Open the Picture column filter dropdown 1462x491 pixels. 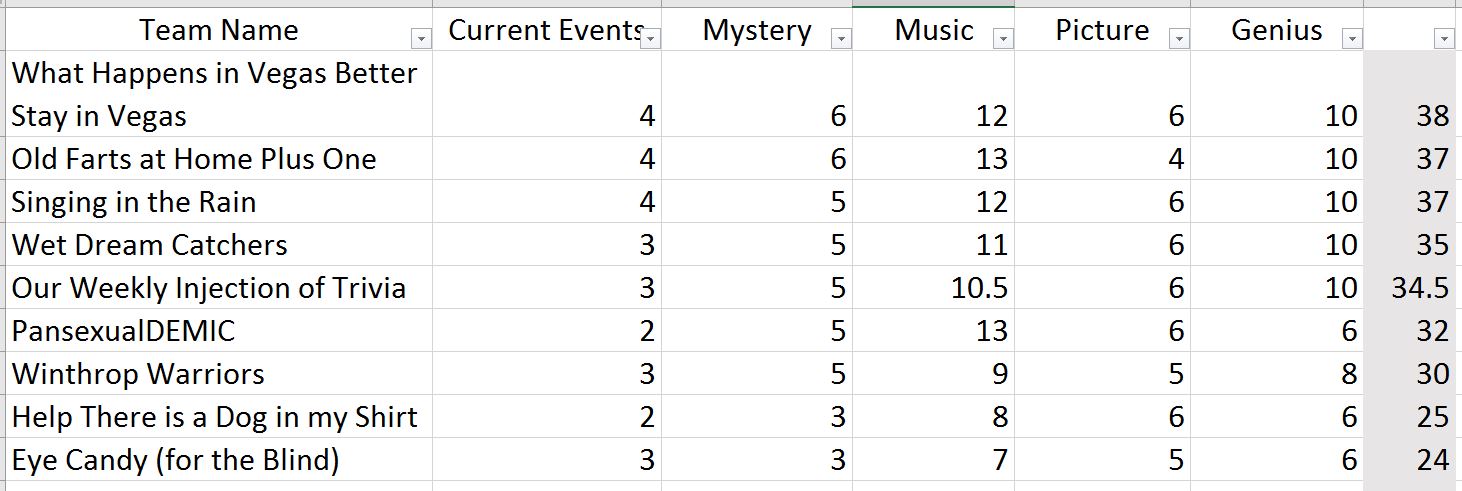(1180, 39)
